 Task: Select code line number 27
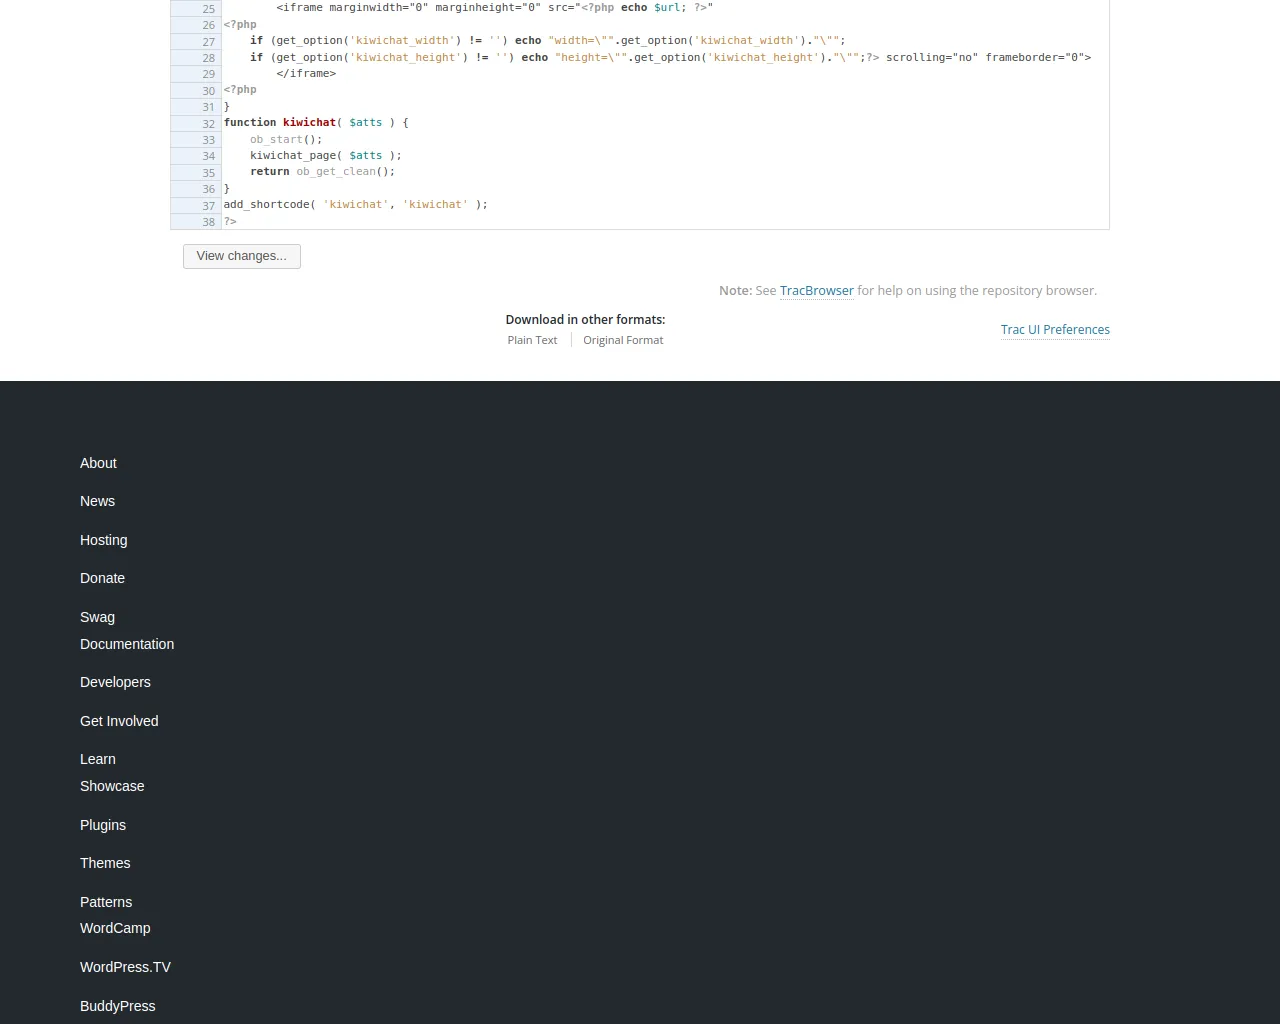coord(208,42)
